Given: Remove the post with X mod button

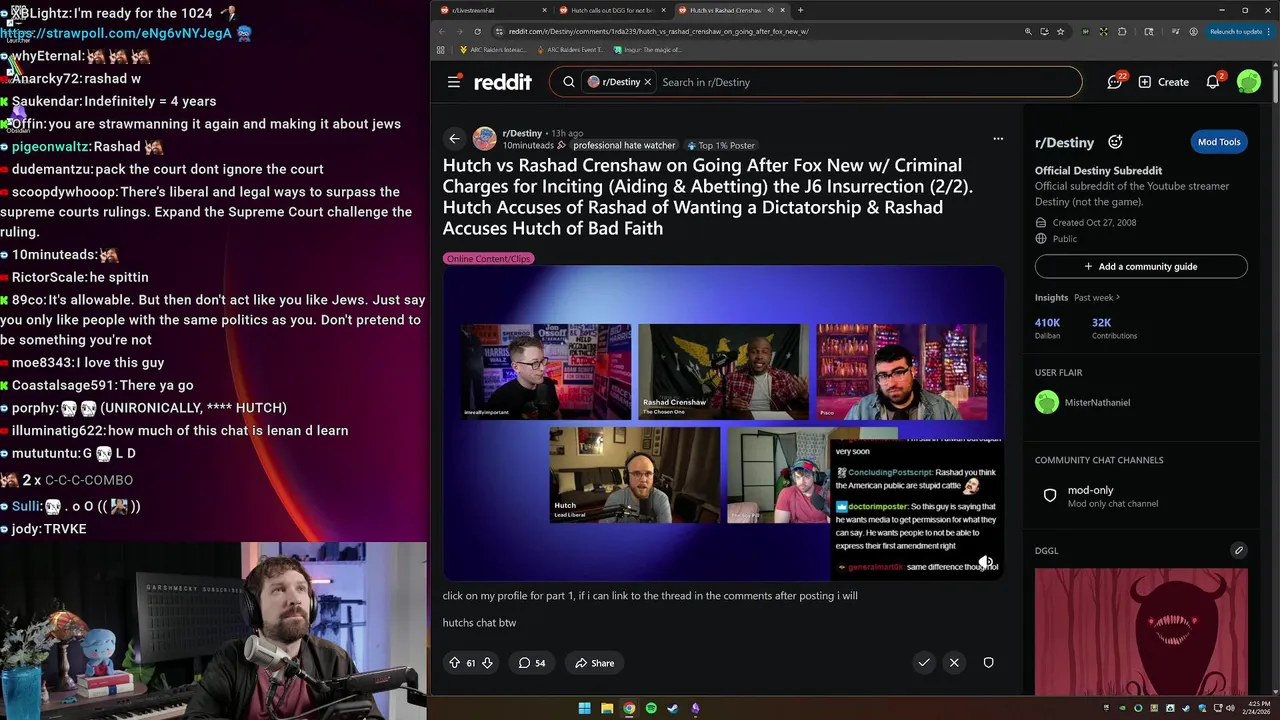Looking at the screenshot, I should coord(954,662).
